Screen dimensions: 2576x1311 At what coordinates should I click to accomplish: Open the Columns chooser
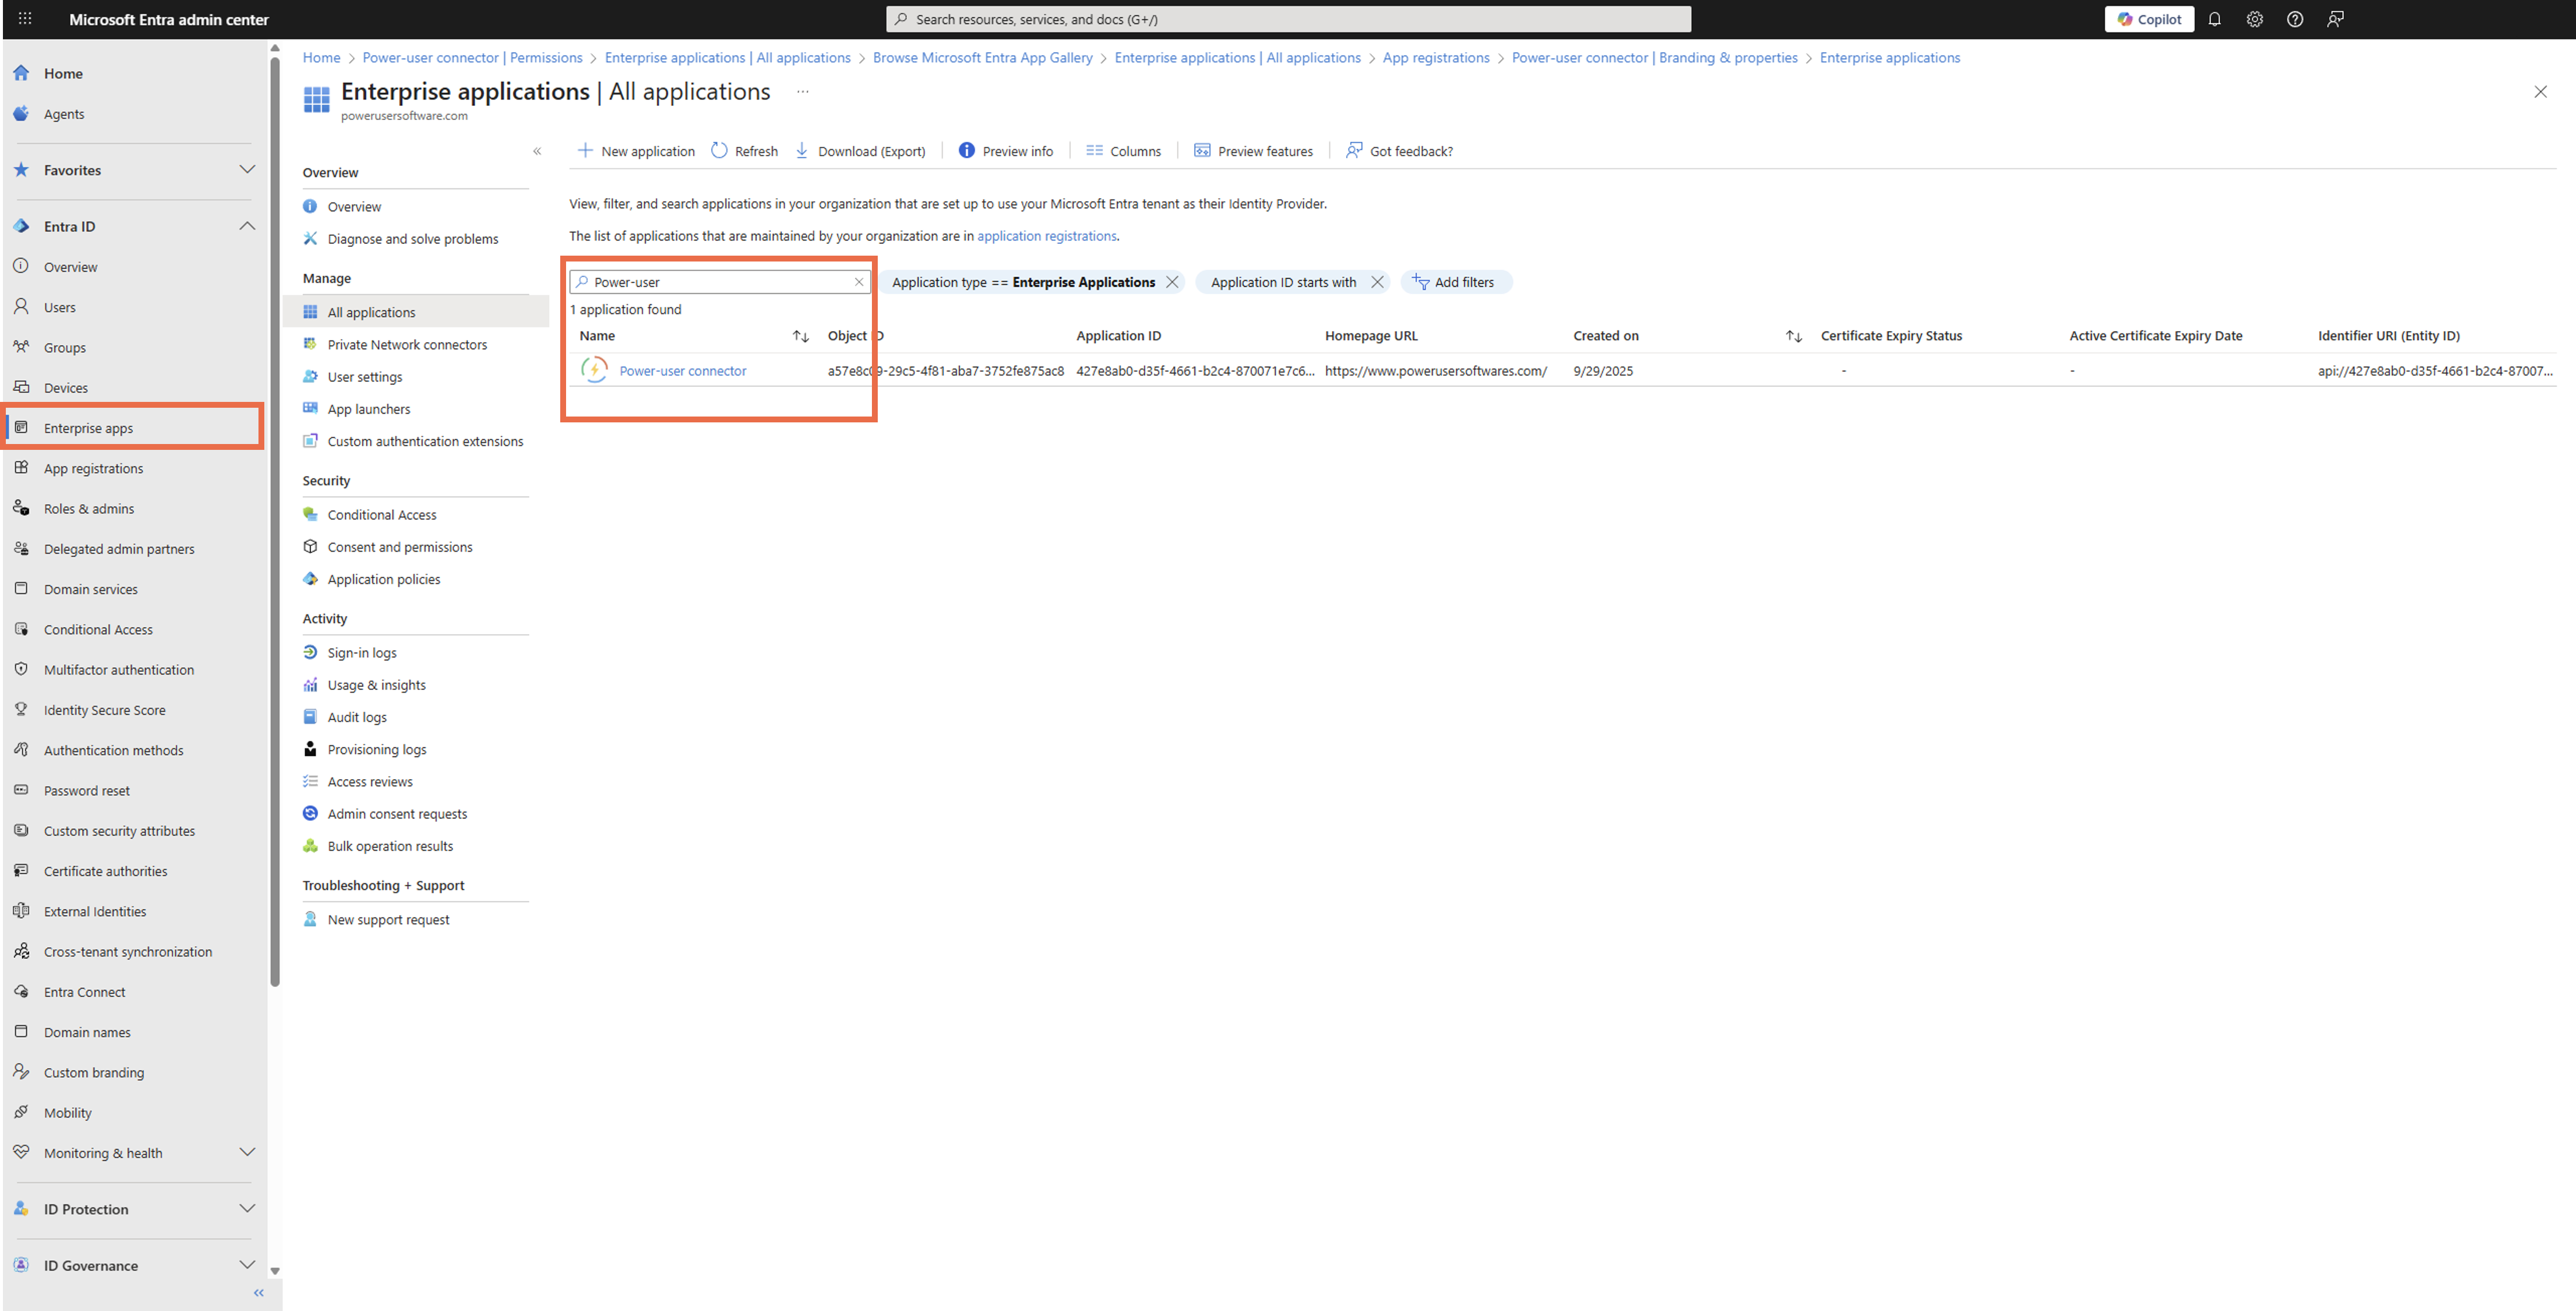pos(1123,151)
